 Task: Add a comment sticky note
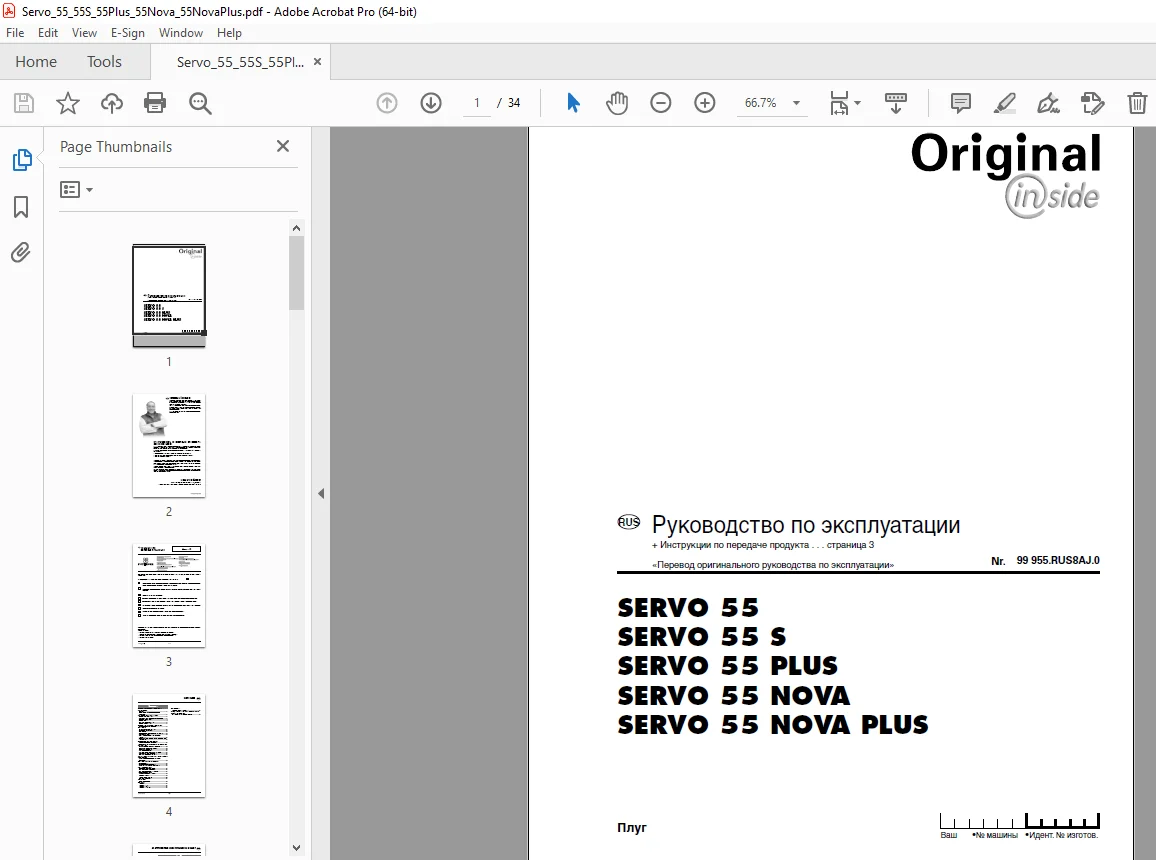point(961,103)
